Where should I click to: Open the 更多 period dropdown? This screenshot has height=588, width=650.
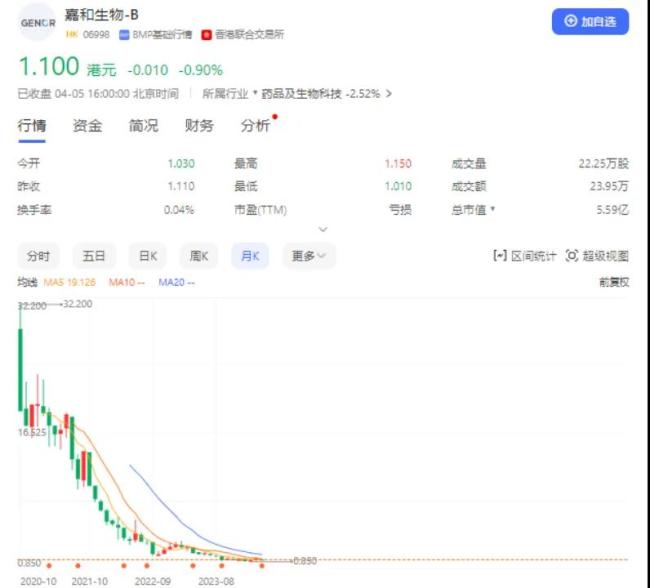tap(309, 256)
